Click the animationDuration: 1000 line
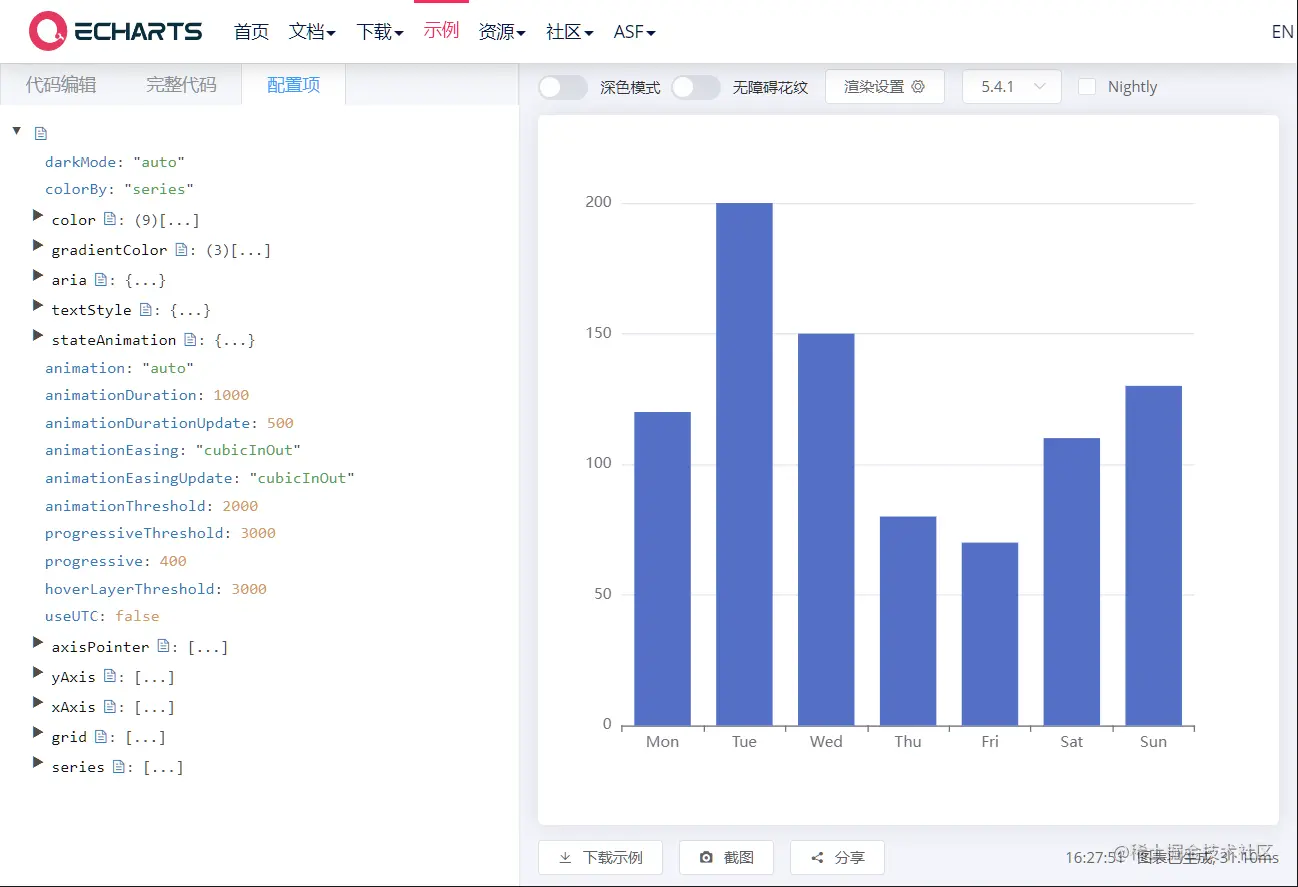 pos(147,395)
